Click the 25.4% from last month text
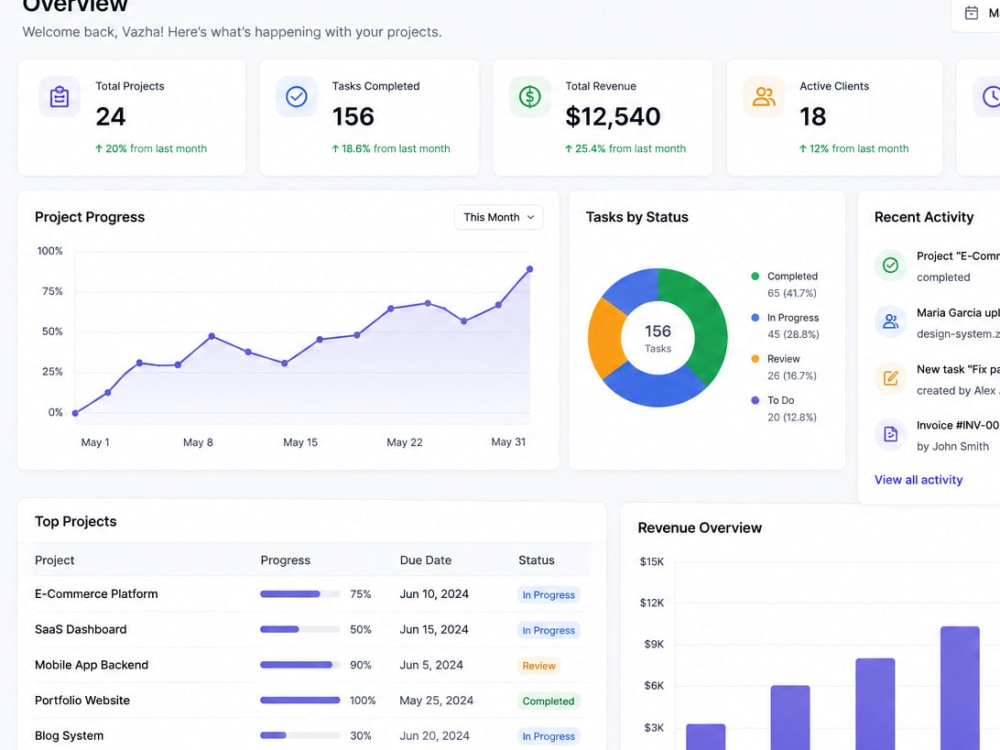 tap(626, 149)
